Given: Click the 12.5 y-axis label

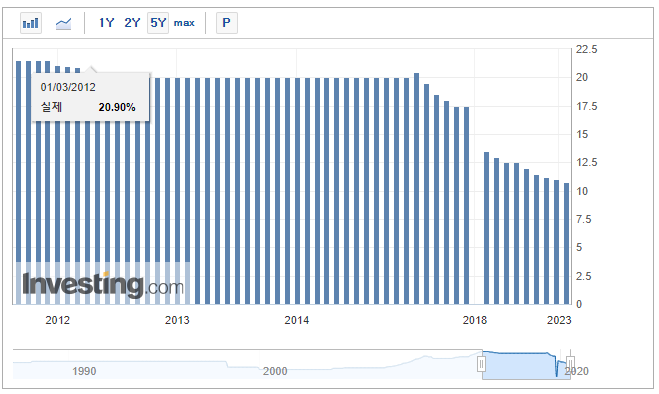Looking at the screenshot, I should [586, 162].
